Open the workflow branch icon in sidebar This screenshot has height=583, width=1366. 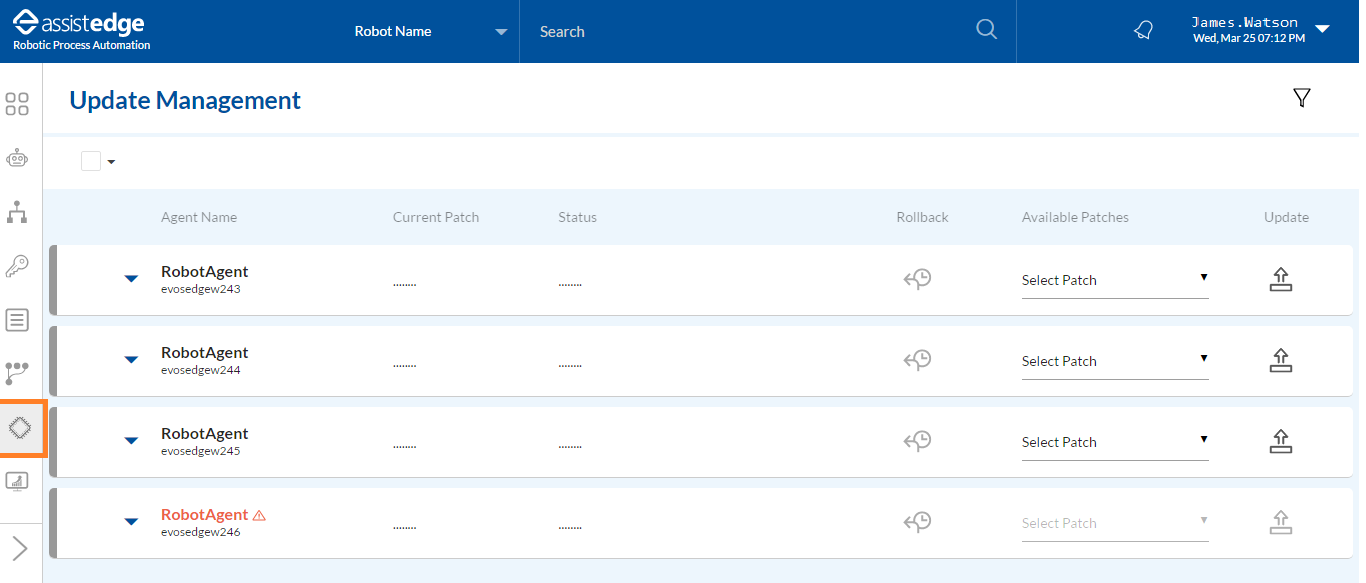click(17, 374)
